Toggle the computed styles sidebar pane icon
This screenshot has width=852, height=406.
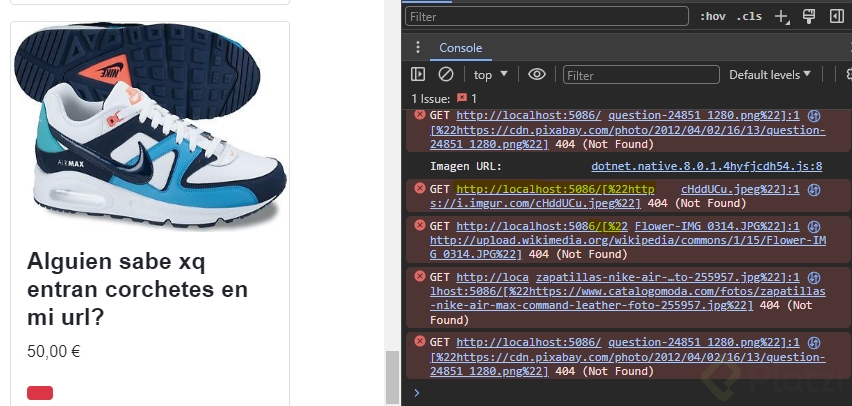point(837,16)
